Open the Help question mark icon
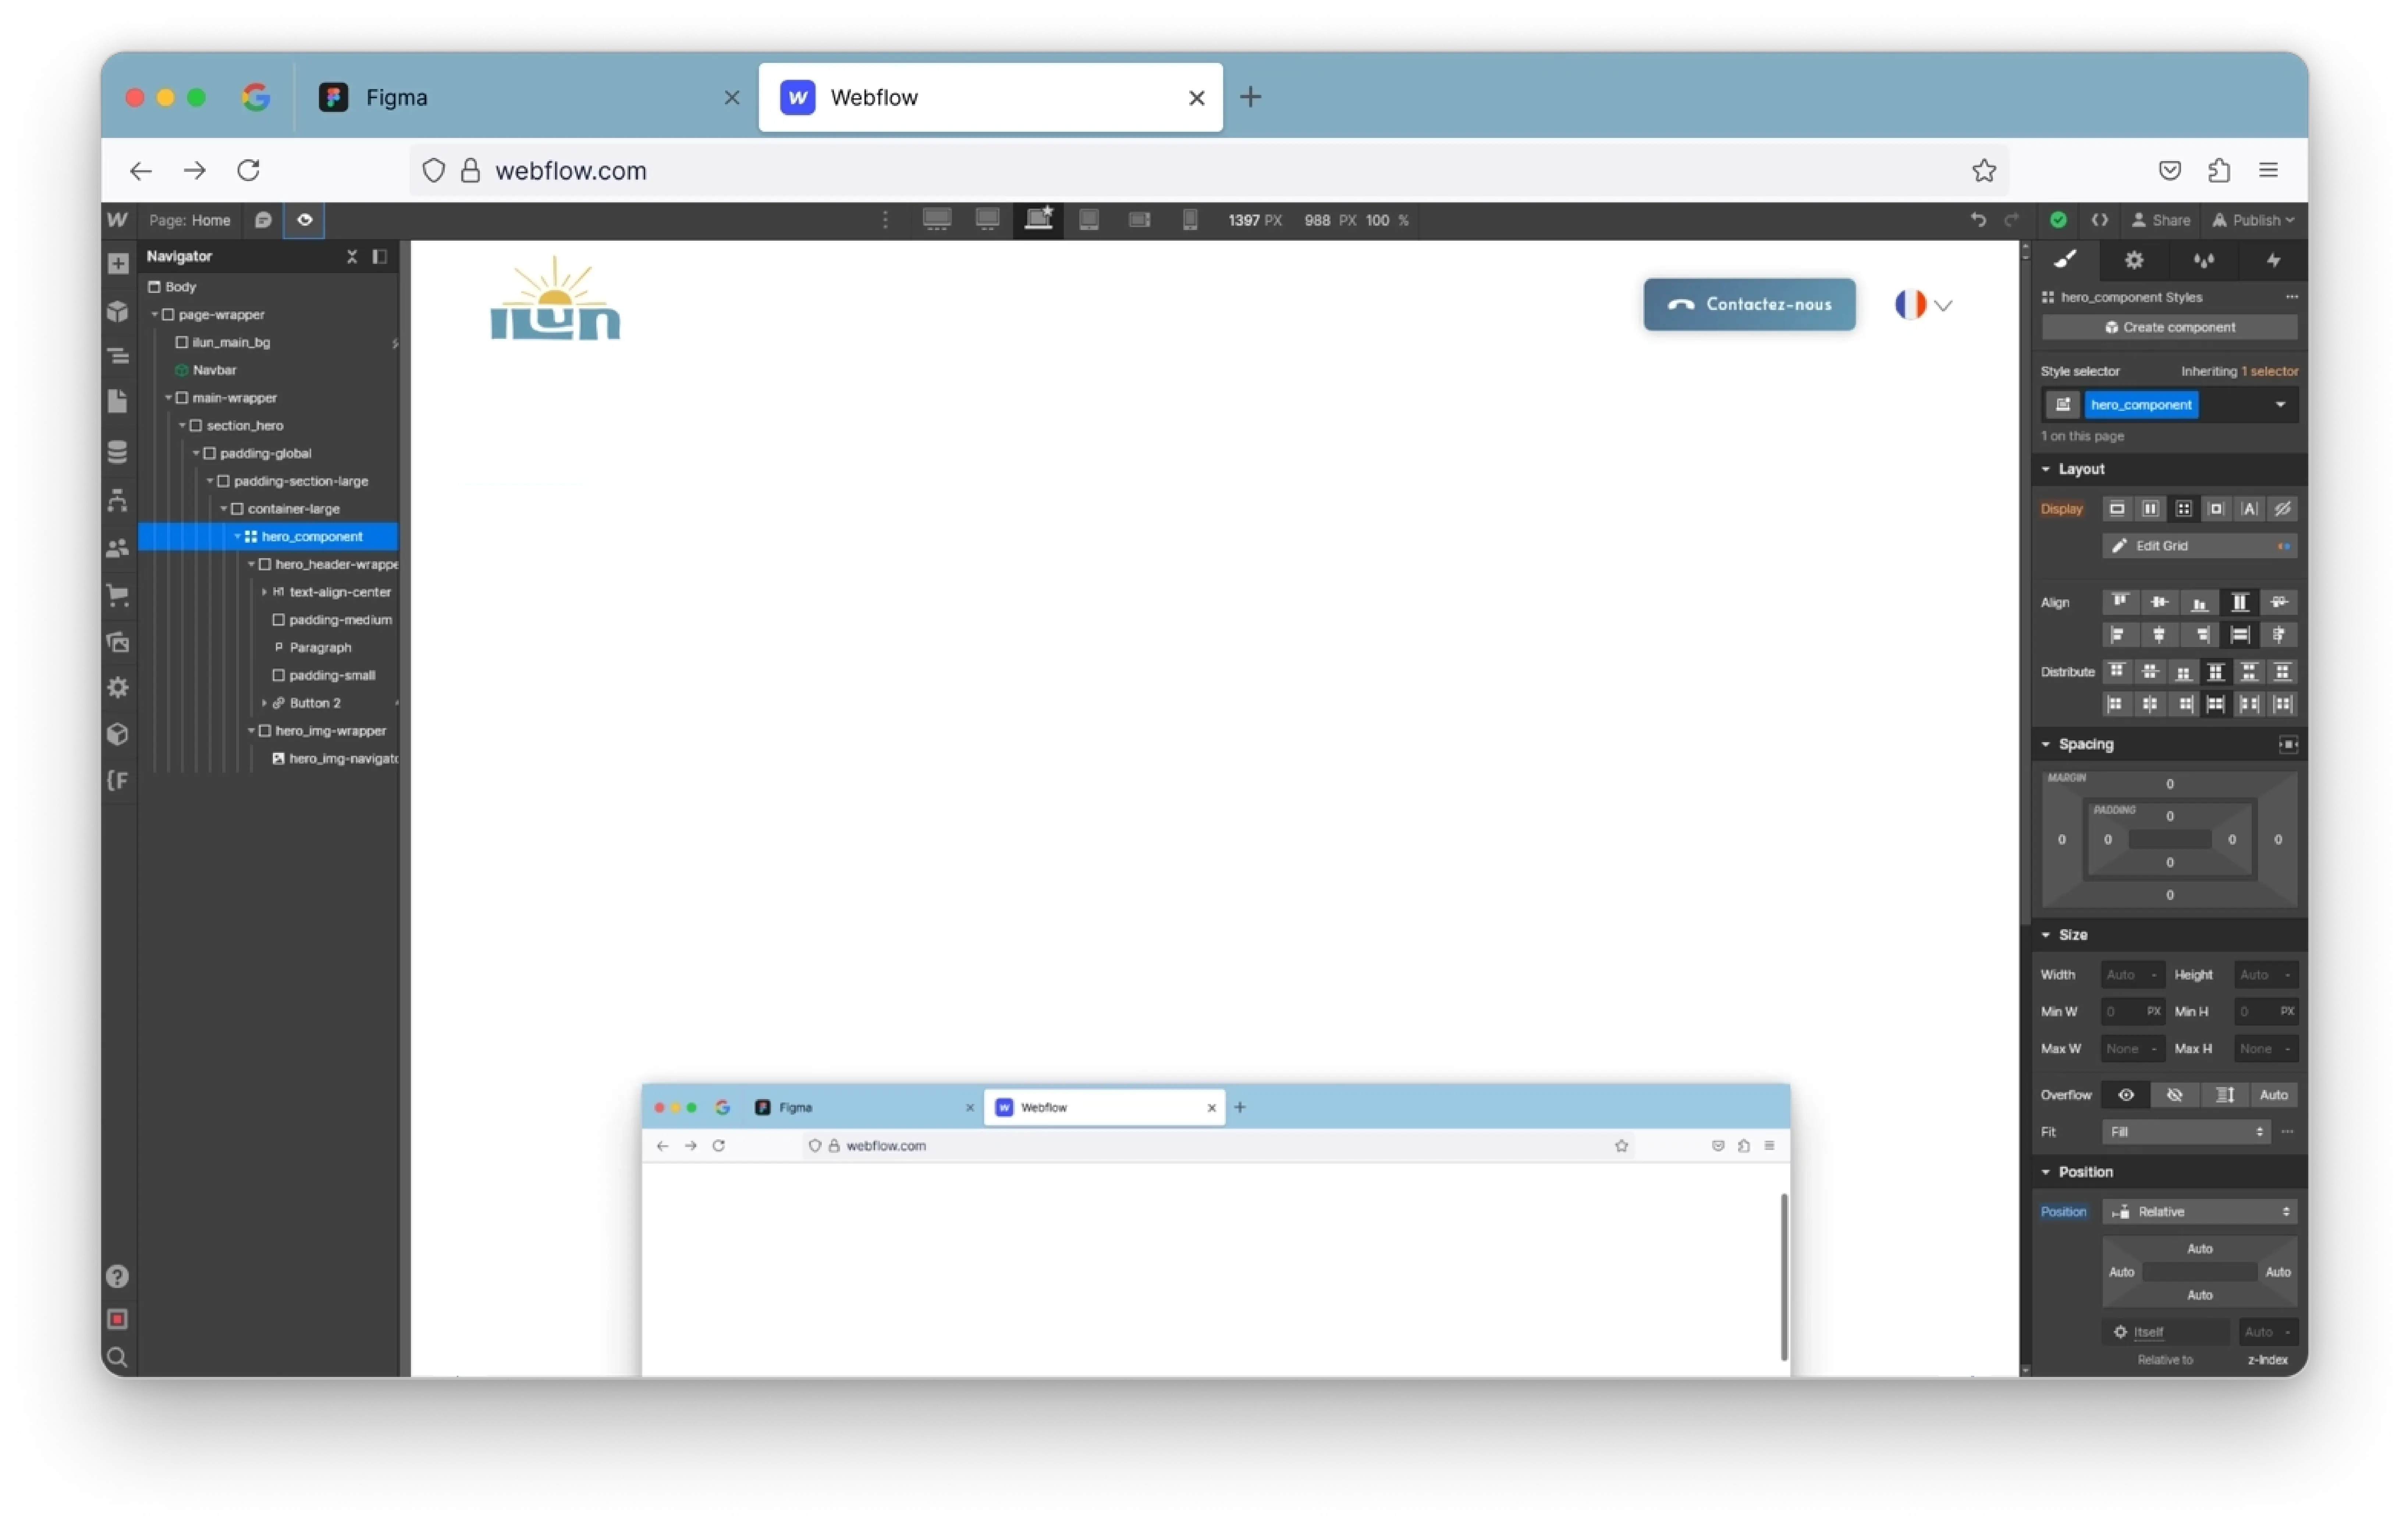This screenshot has height=1526, width=2408. 117,1277
